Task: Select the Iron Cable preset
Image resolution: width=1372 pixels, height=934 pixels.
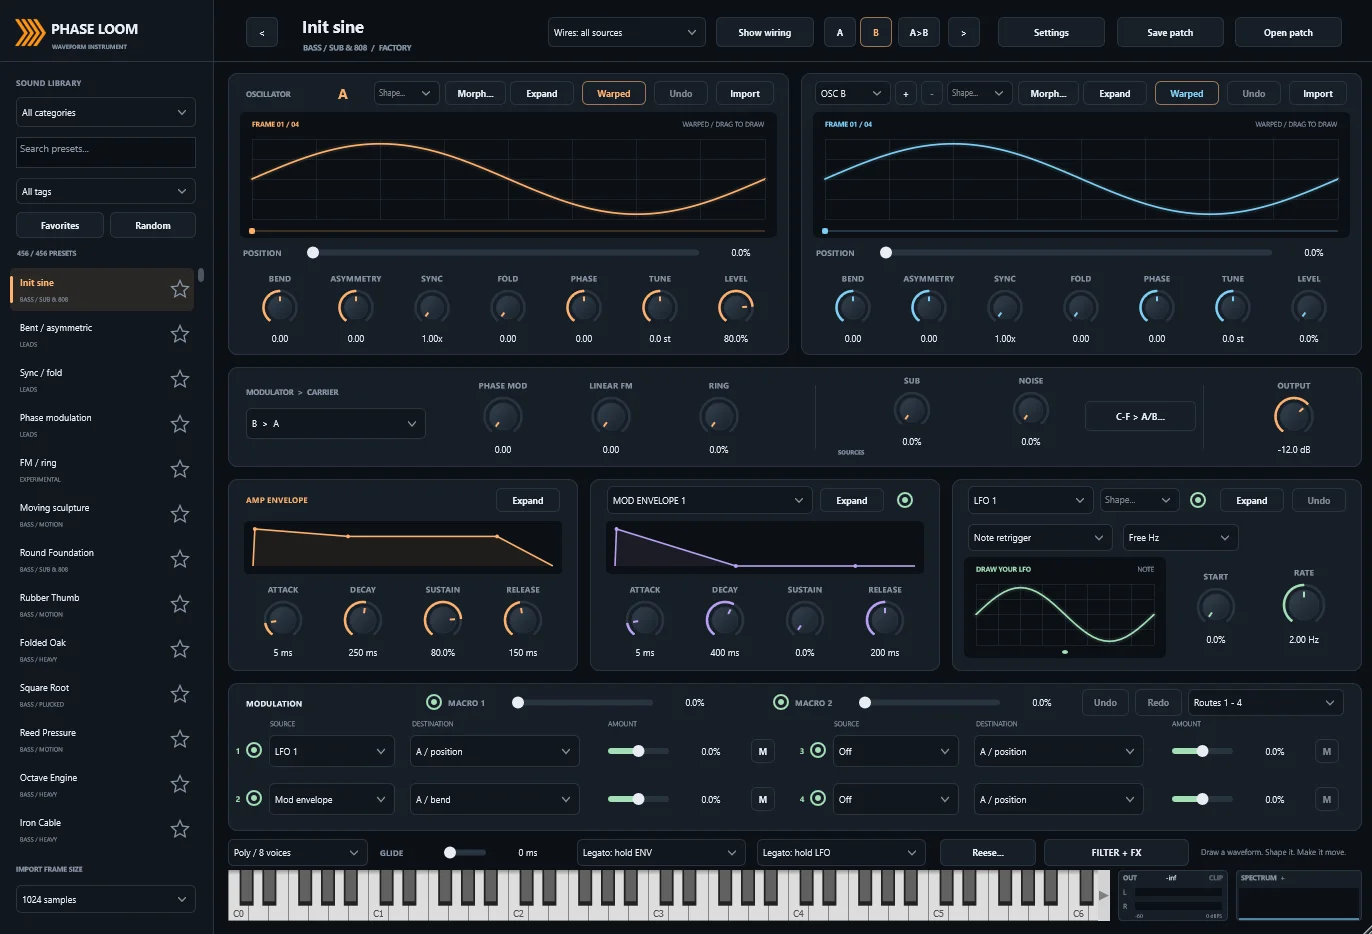Action: click(x=100, y=829)
